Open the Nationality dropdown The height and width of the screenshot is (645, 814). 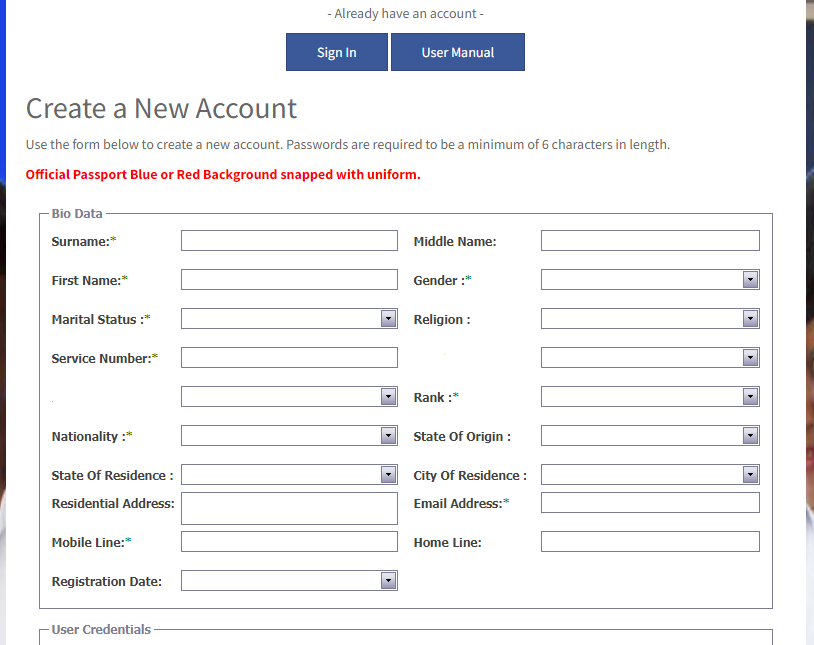pos(289,436)
